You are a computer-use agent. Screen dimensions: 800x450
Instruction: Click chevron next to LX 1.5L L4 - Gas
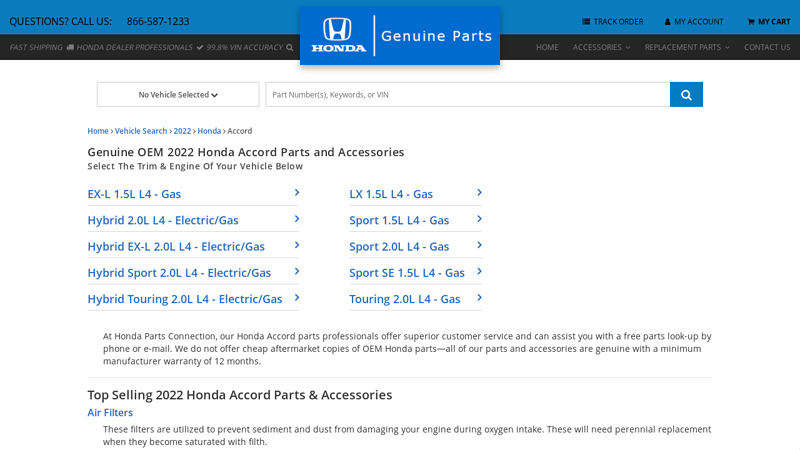[x=479, y=192]
